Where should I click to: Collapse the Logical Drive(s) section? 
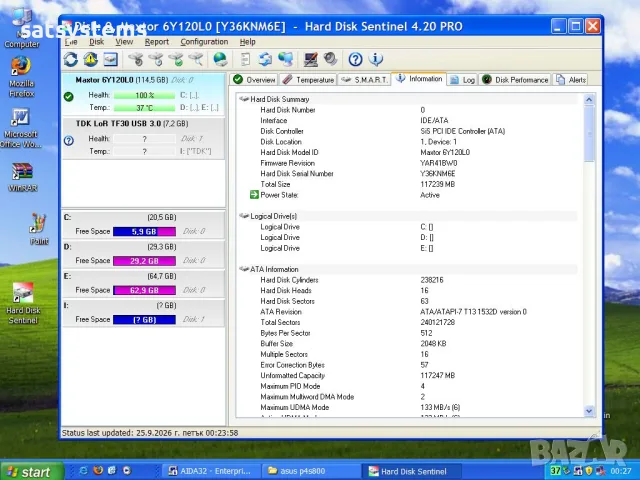click(244, 216)
